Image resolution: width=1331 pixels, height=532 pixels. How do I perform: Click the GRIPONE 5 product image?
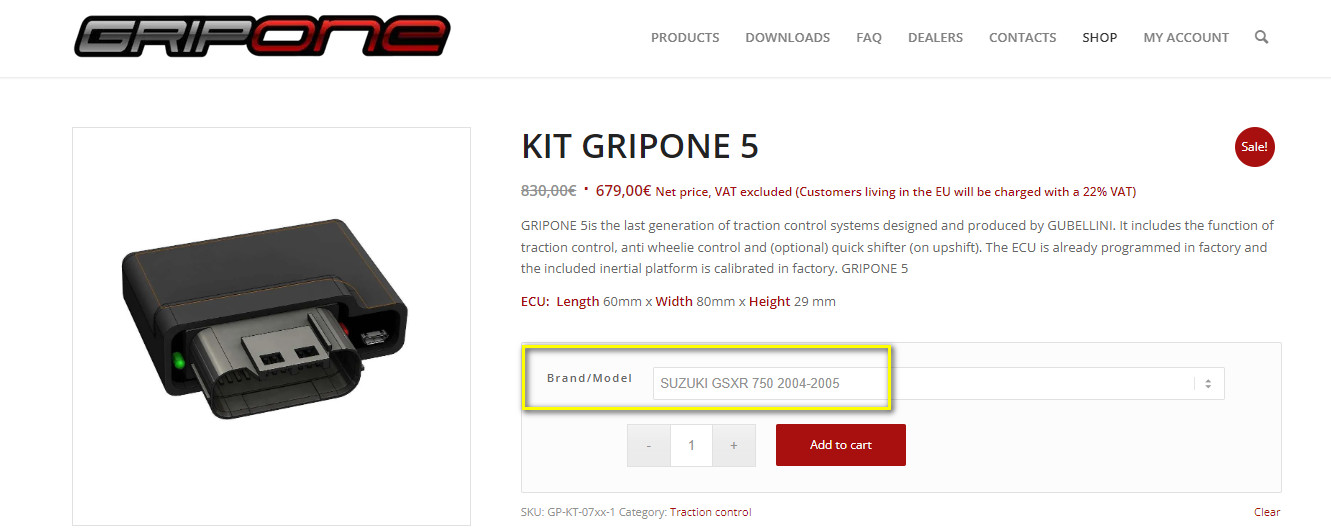pyautogui.click(x=271, y=326)
